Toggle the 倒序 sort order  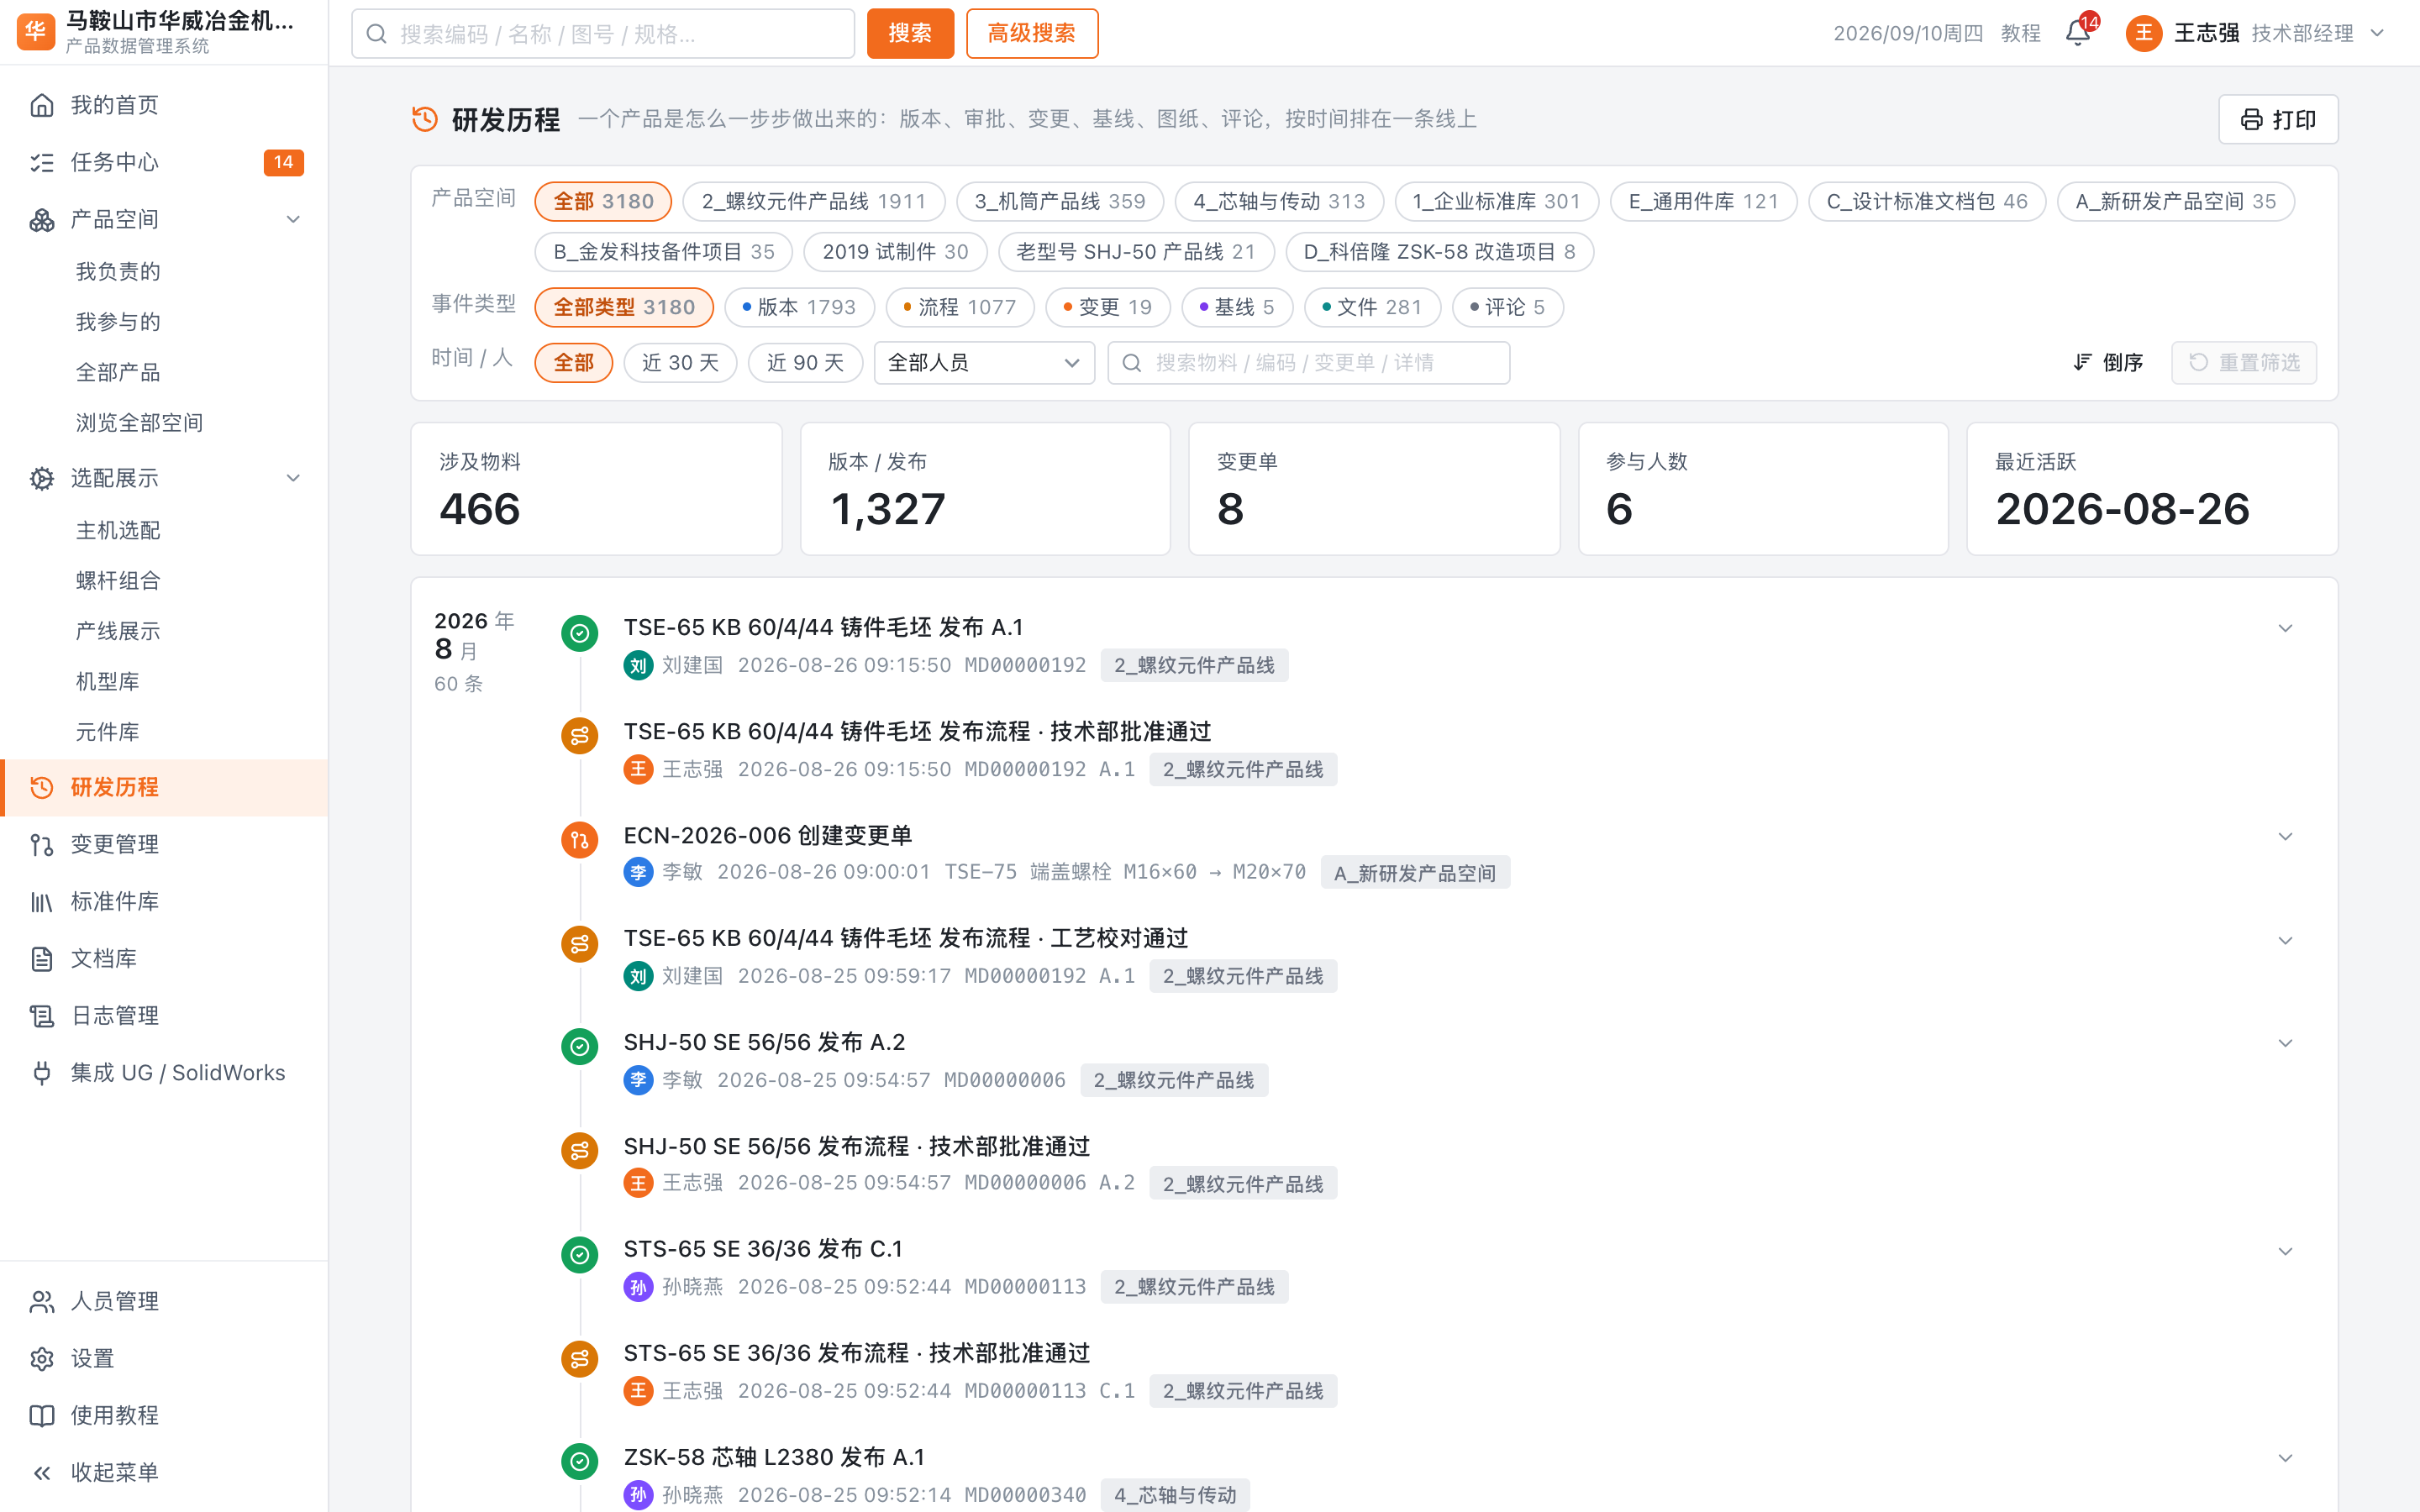[2107, 362]
